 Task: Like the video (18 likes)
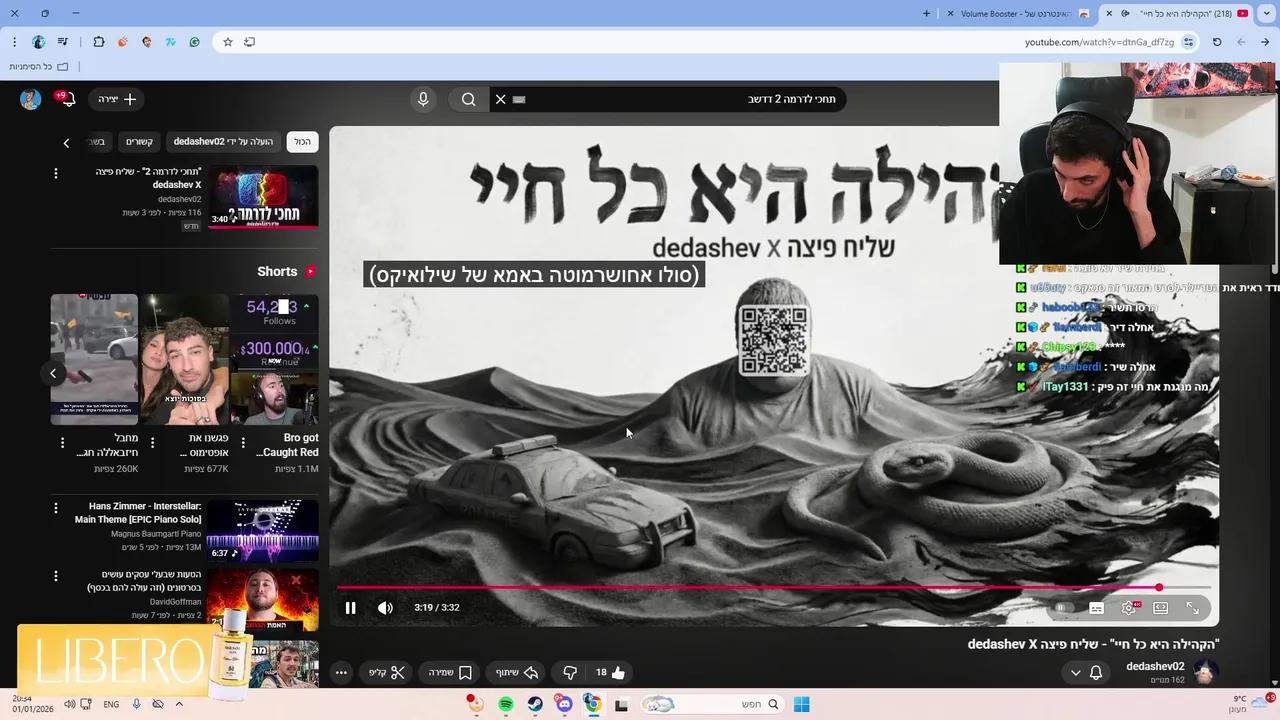point(610,673)
